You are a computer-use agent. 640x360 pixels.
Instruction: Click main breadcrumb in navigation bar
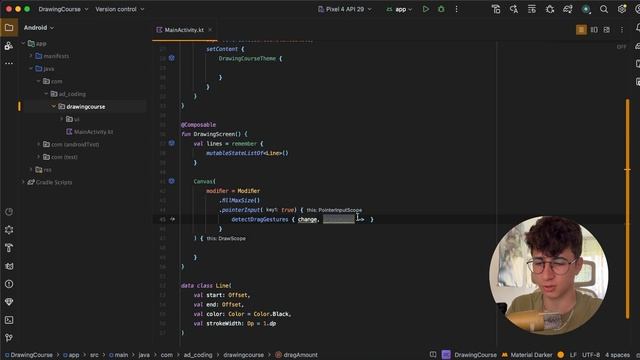[x=119, y=355]
